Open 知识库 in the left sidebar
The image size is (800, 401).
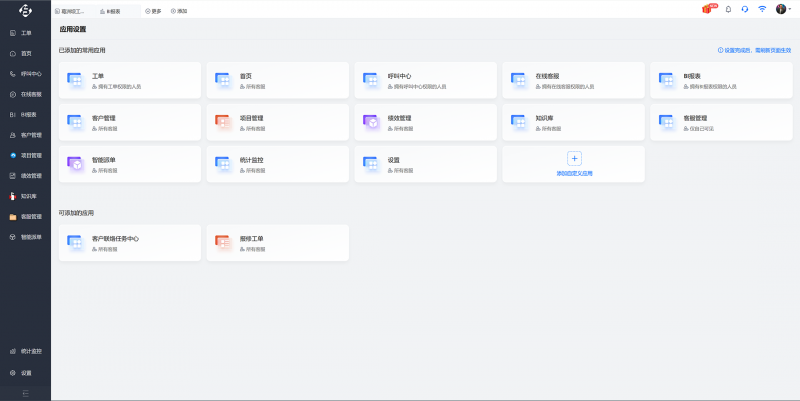25,196
